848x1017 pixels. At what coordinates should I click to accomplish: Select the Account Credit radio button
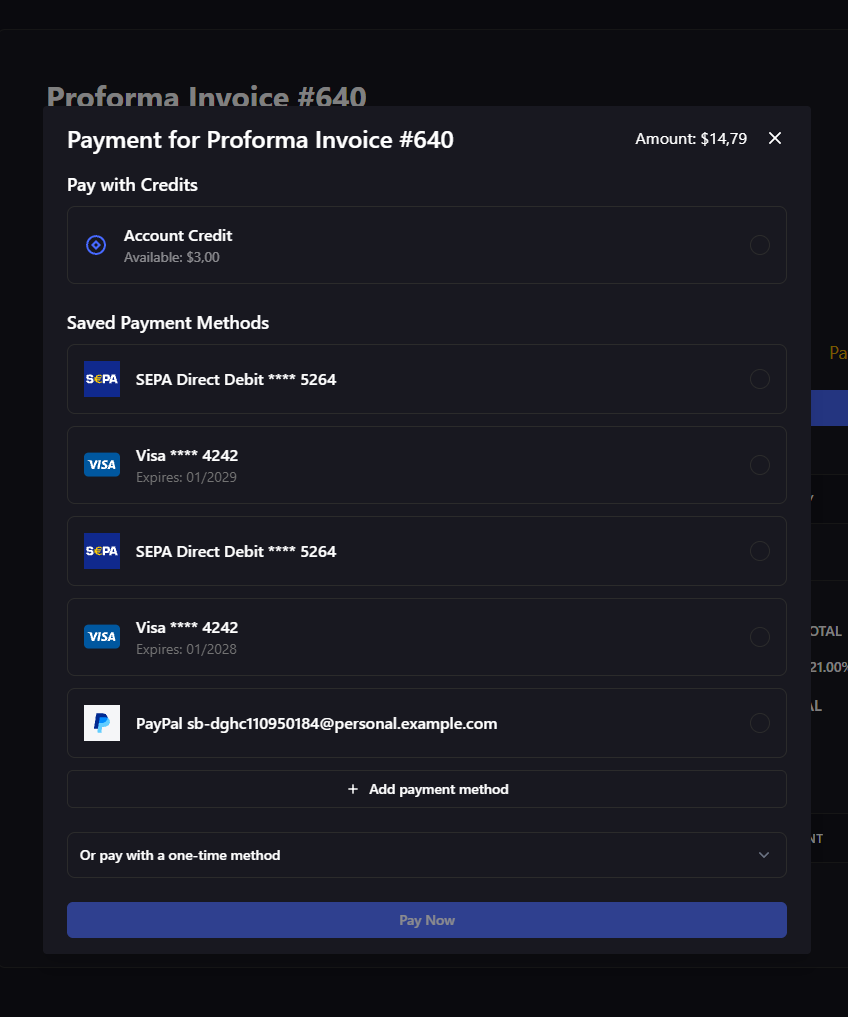(x=760, y=245)
